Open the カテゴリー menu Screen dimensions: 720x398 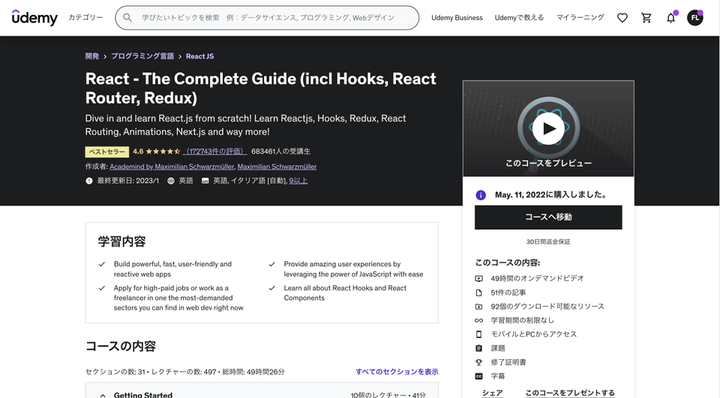pyautogui.click(x=85, y=17)
